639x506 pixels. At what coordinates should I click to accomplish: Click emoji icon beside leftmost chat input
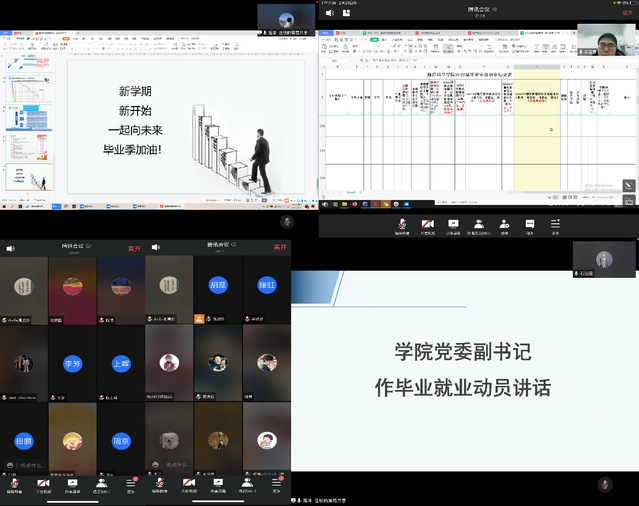point(12,465)
